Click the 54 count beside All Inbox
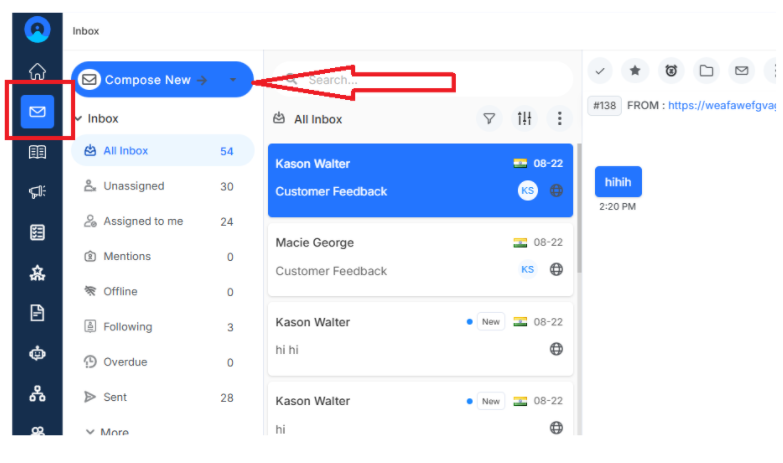 (x=227, y=151)
